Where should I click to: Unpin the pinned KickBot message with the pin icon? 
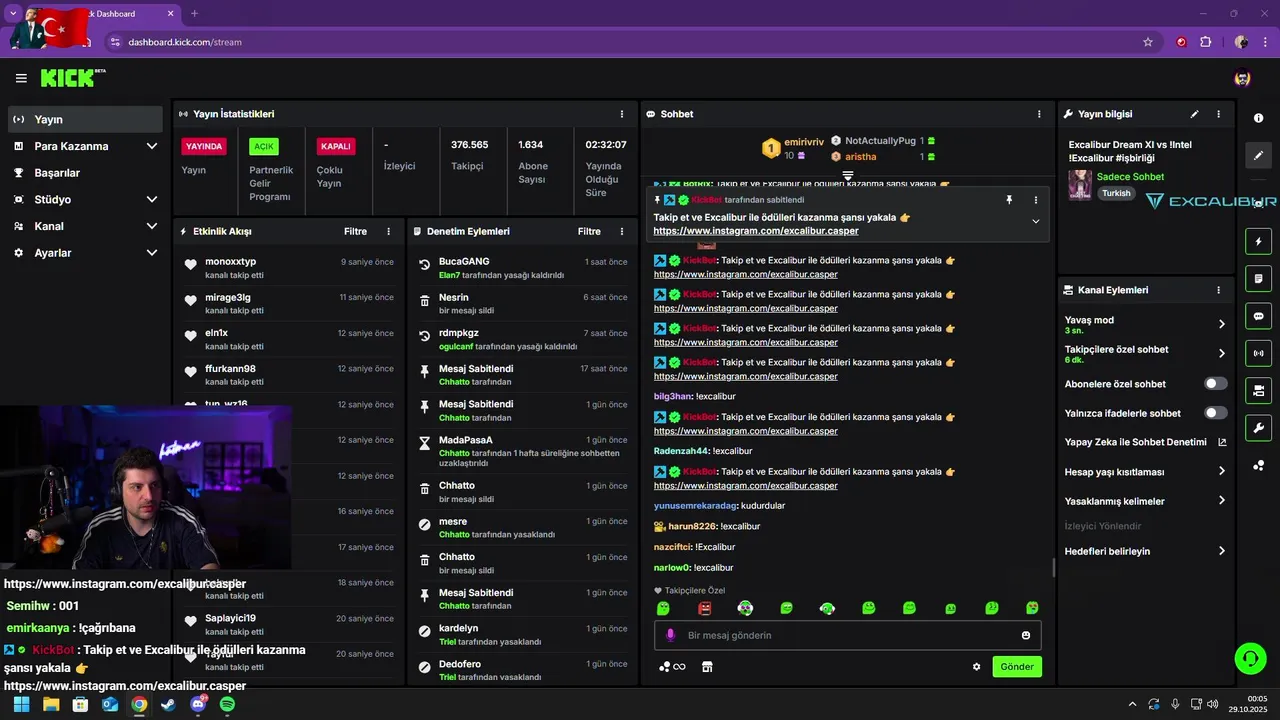click(x=1009, y=200)
